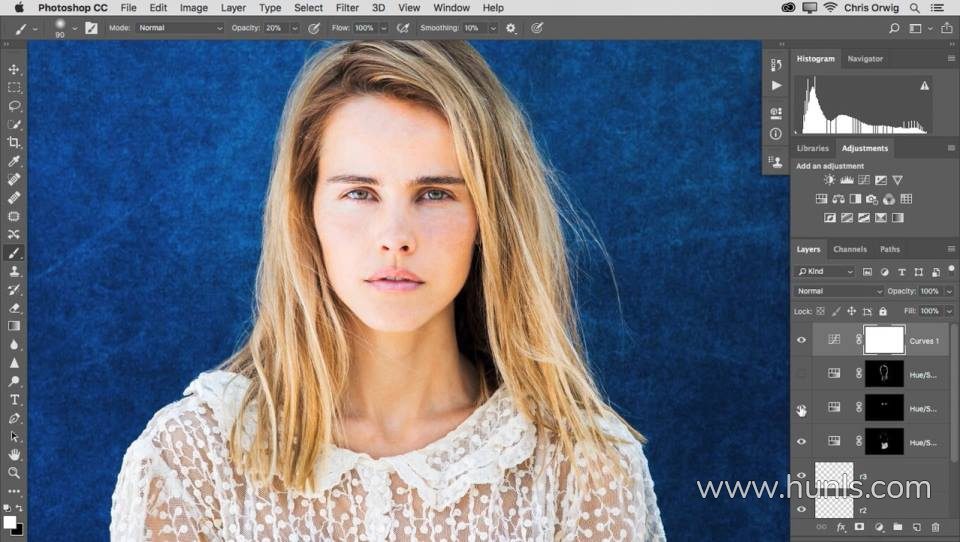Viewport: 960px width, 542px height.
Task: Select the Pen tool
Action: [x=13, y=418]
